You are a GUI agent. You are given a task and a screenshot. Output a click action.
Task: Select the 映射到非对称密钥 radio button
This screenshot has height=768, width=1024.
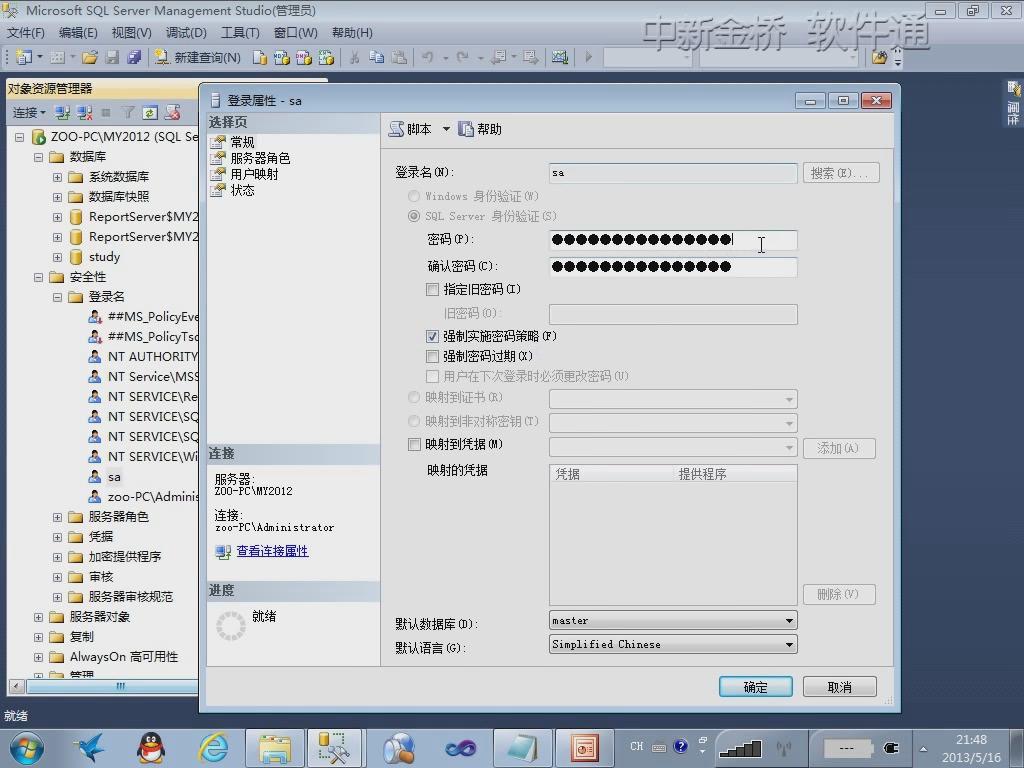(413, 421)
